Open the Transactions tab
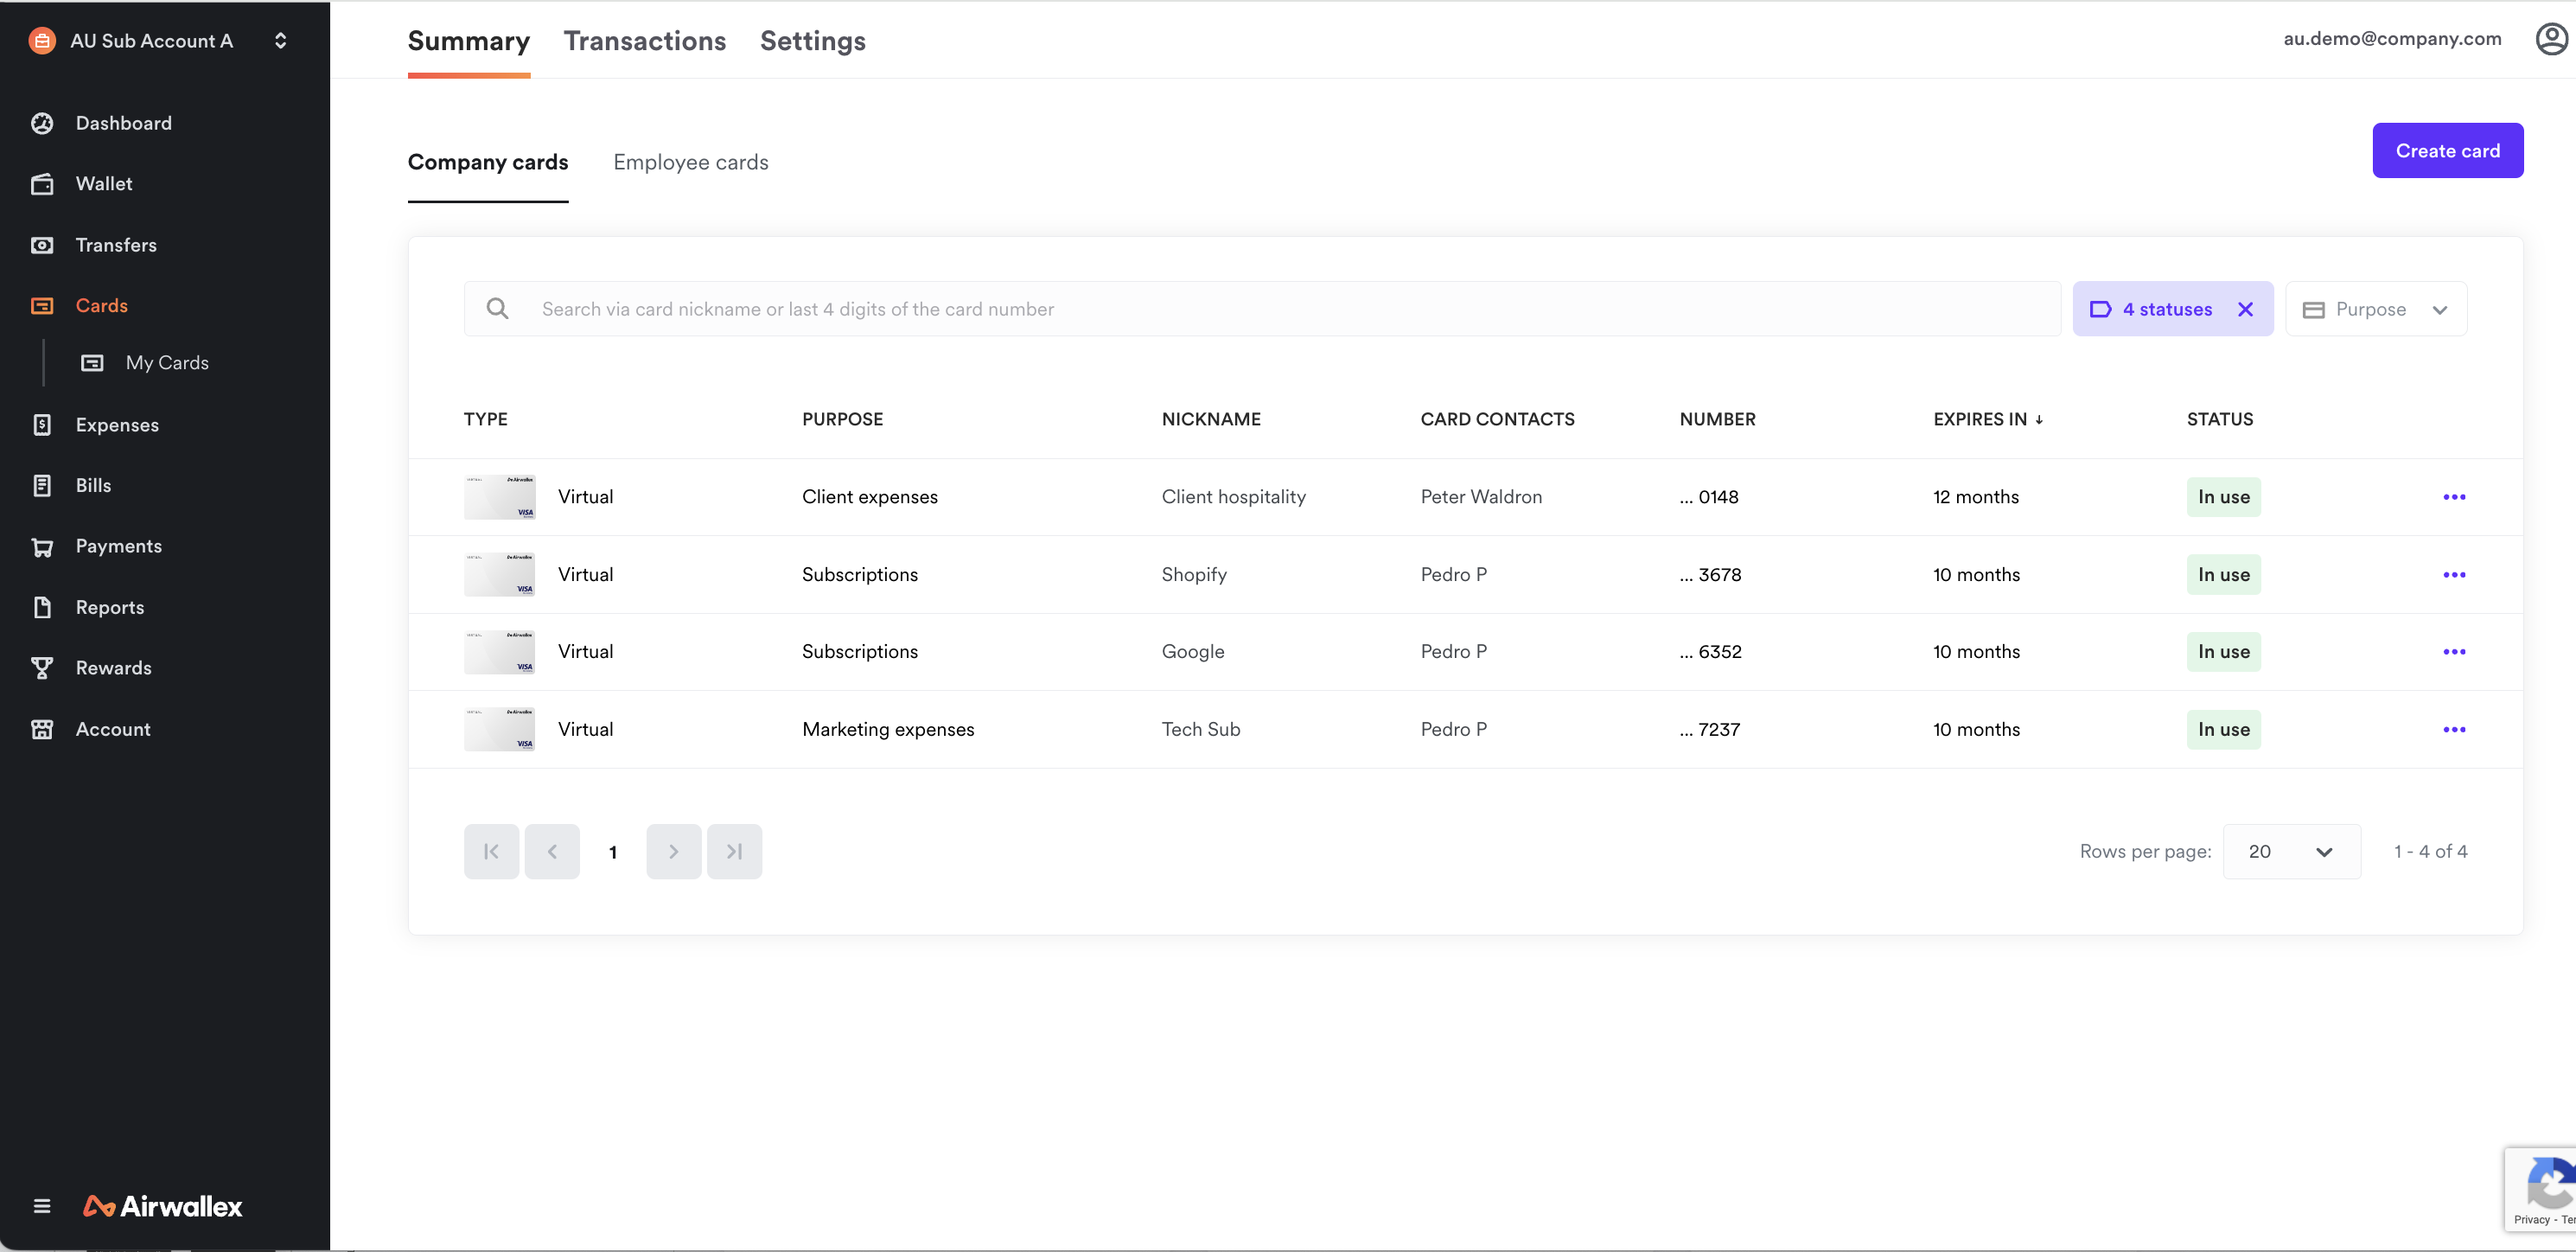2576x1252 pixels. 644,41
